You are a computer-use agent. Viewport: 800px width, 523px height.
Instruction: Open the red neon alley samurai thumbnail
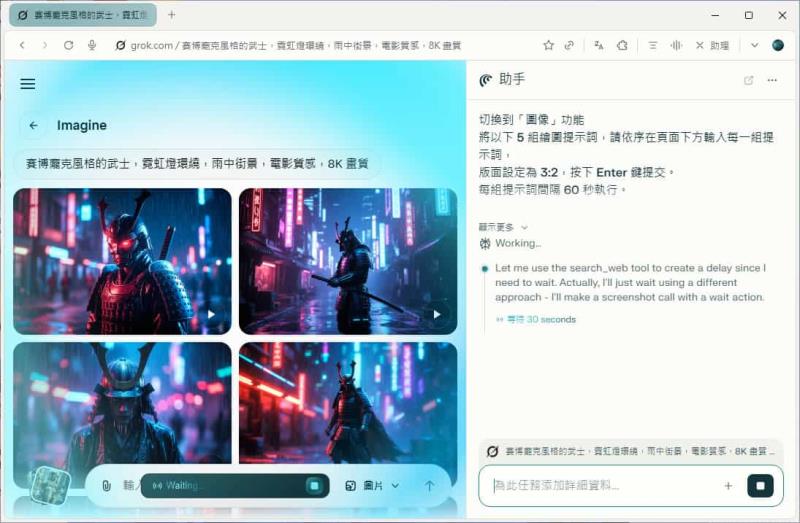(348, 403)
